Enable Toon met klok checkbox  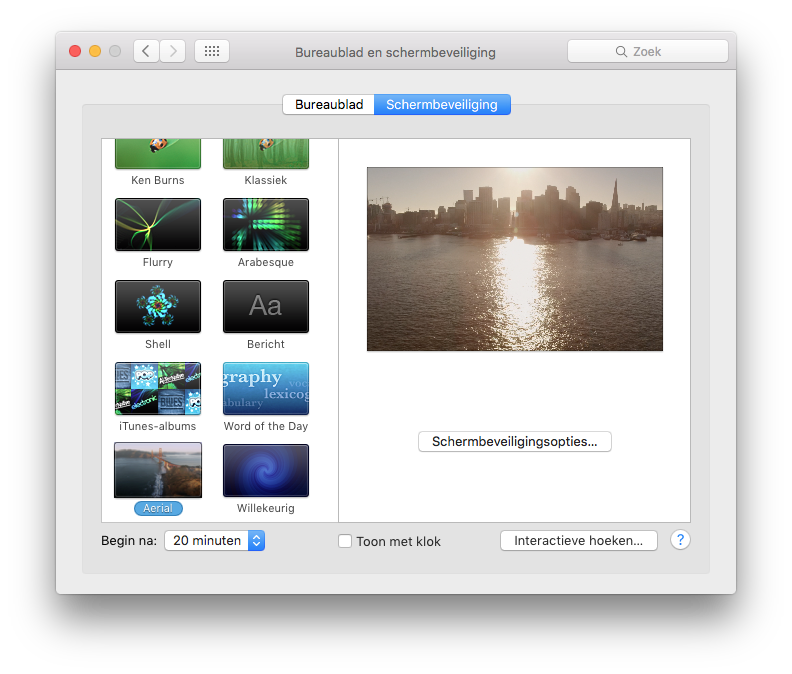click(x=345, y=541)
